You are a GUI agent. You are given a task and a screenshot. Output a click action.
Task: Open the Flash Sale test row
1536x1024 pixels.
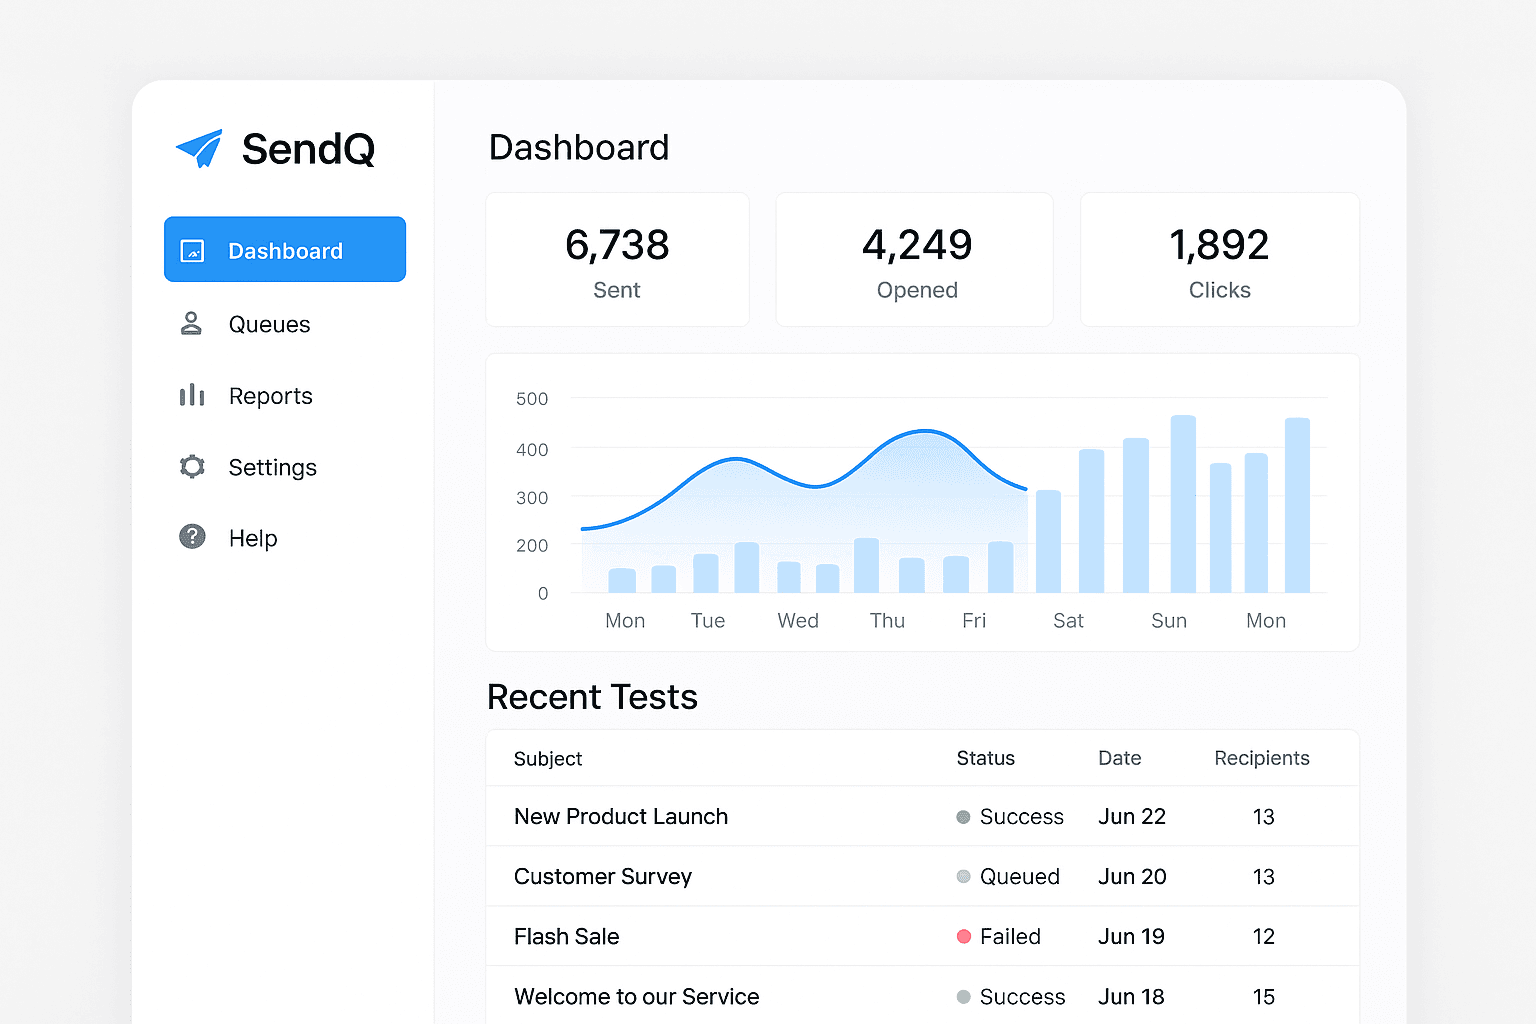(x=567, y=937)
